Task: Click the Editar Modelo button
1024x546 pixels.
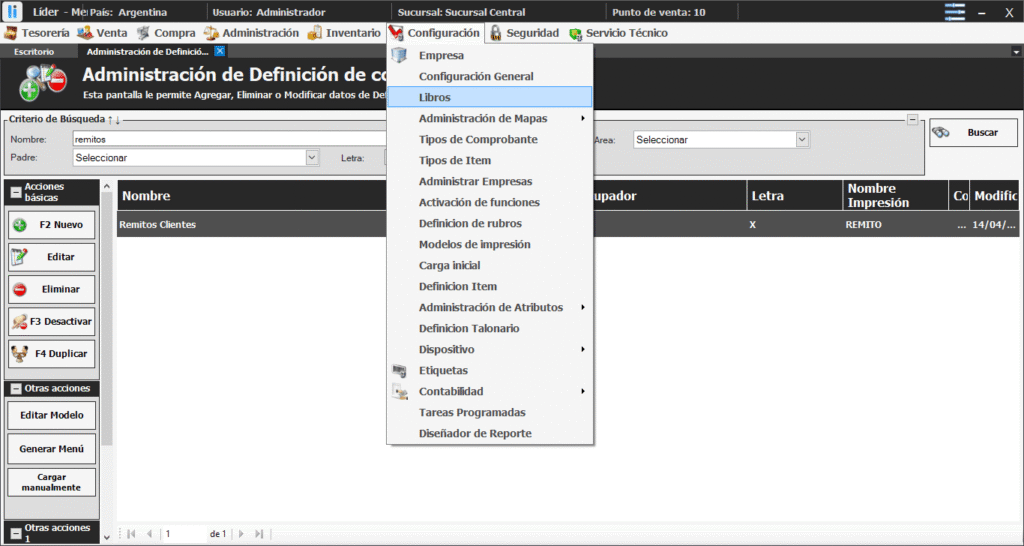Action: pyautogui.click(x=52, y=415)
